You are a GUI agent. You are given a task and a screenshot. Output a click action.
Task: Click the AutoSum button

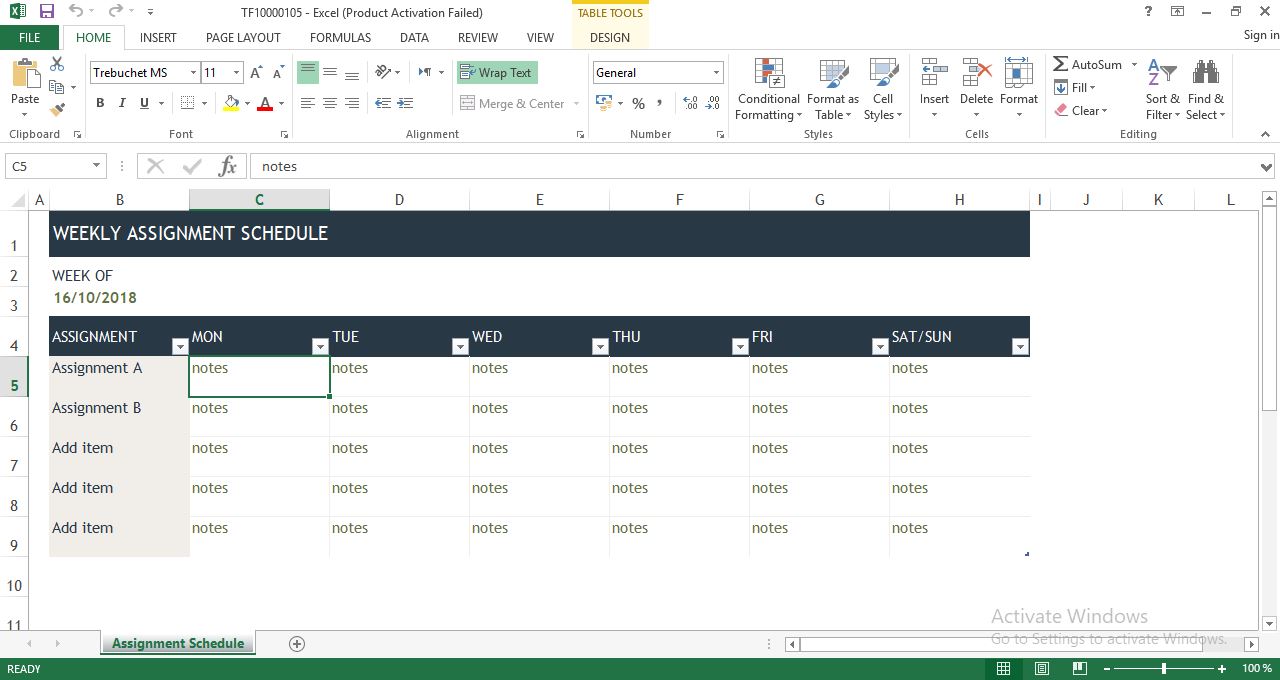1088,64
